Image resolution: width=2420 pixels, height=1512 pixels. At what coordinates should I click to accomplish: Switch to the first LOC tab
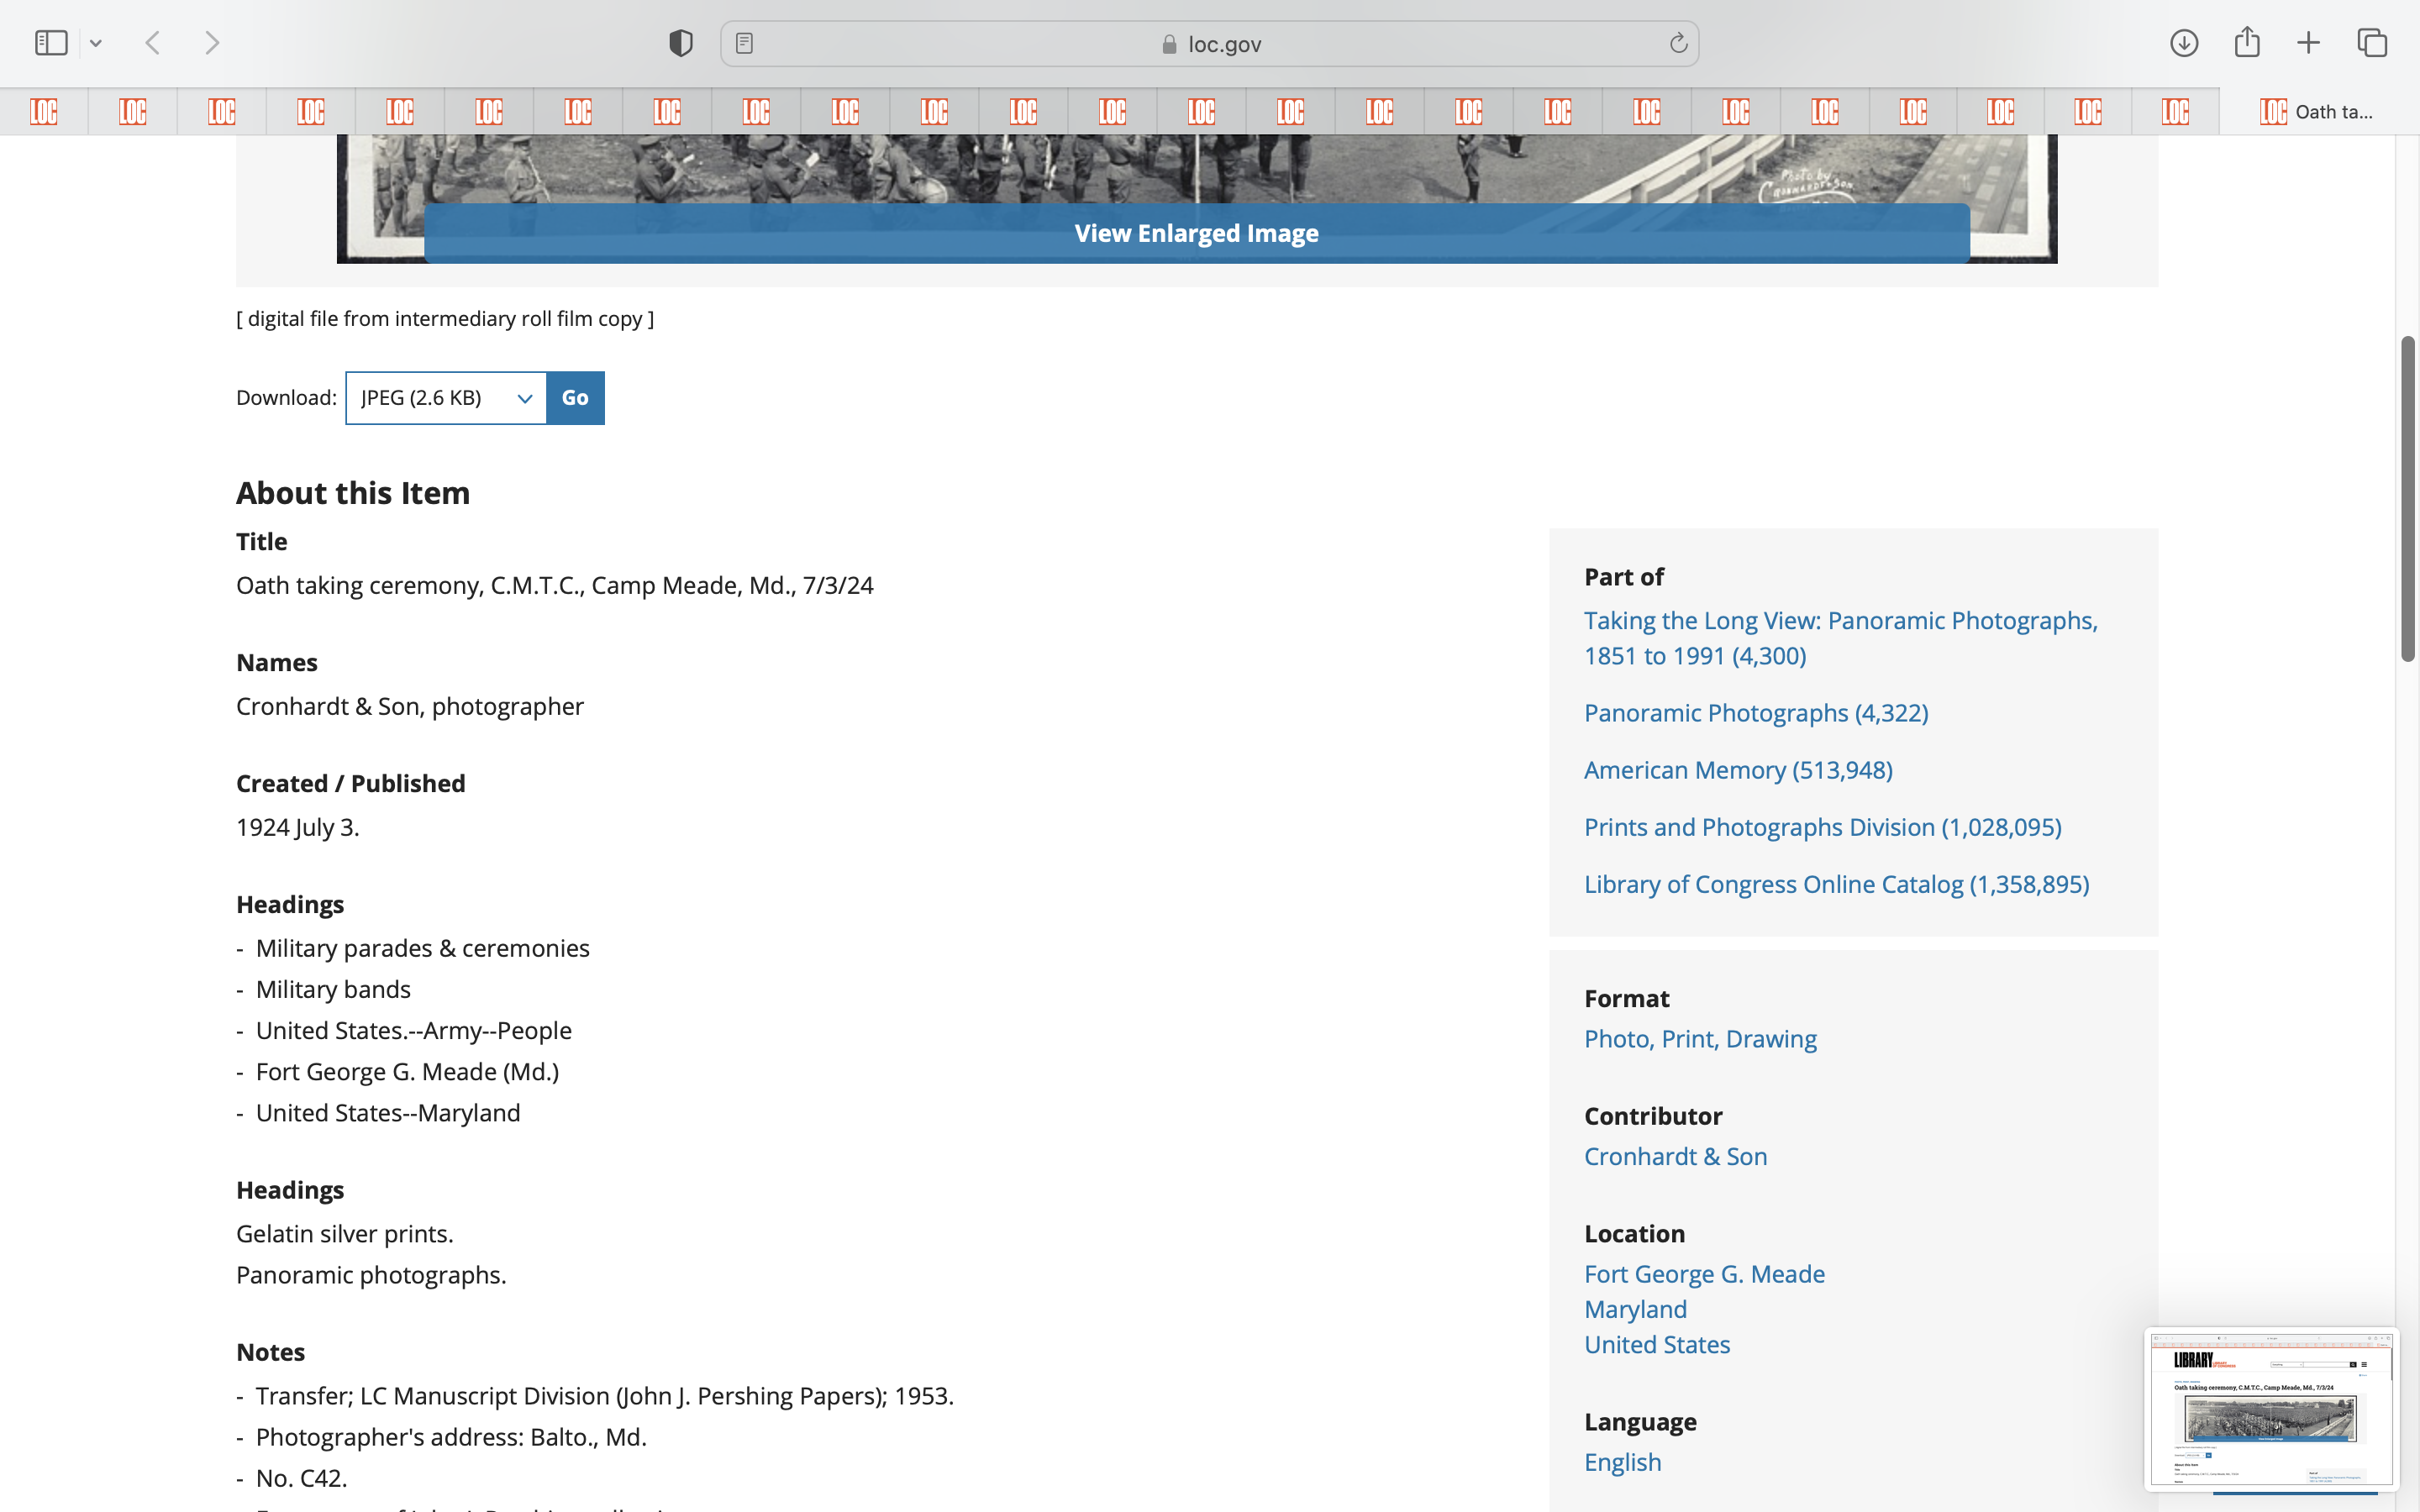pyautogui.click(x=44, y=111)
